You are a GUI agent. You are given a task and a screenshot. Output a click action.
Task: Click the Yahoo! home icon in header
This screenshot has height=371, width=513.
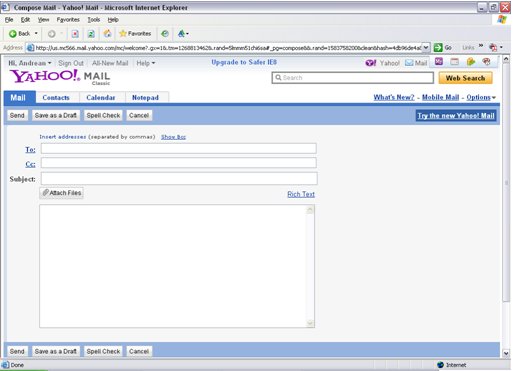click(x=371, y=63)
